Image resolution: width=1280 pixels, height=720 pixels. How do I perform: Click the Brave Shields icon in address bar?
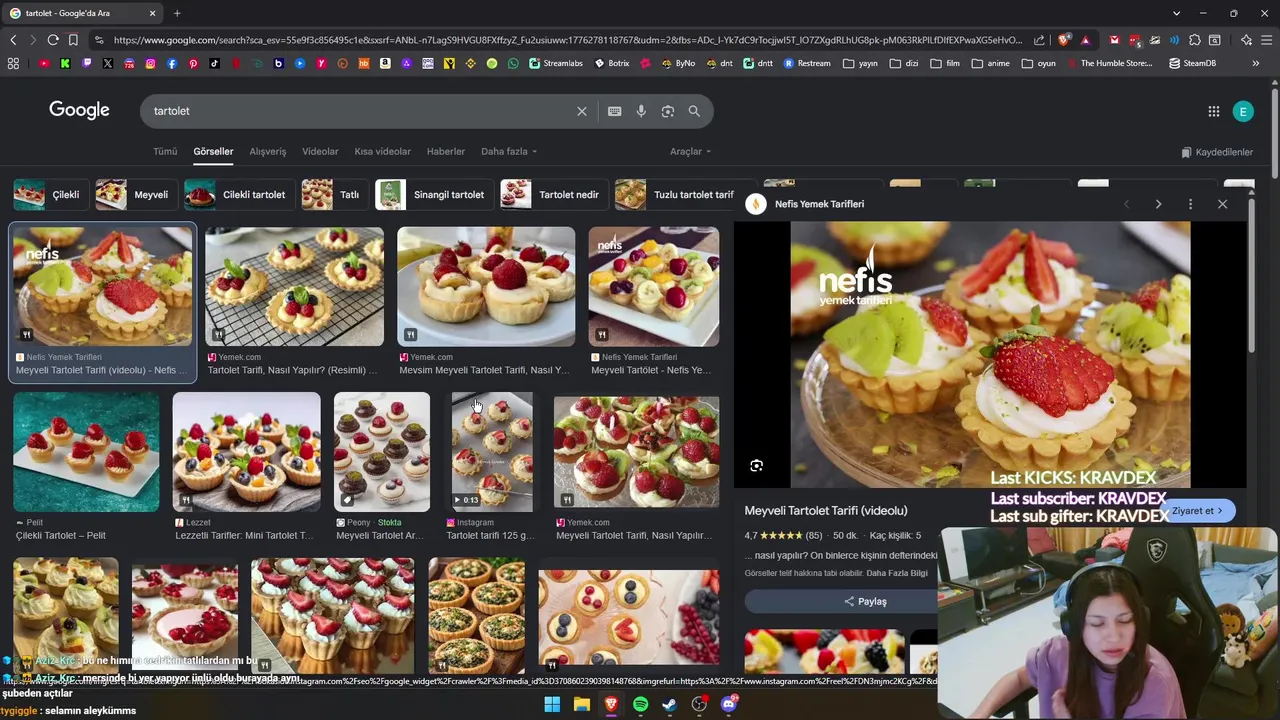[1064, 40]
